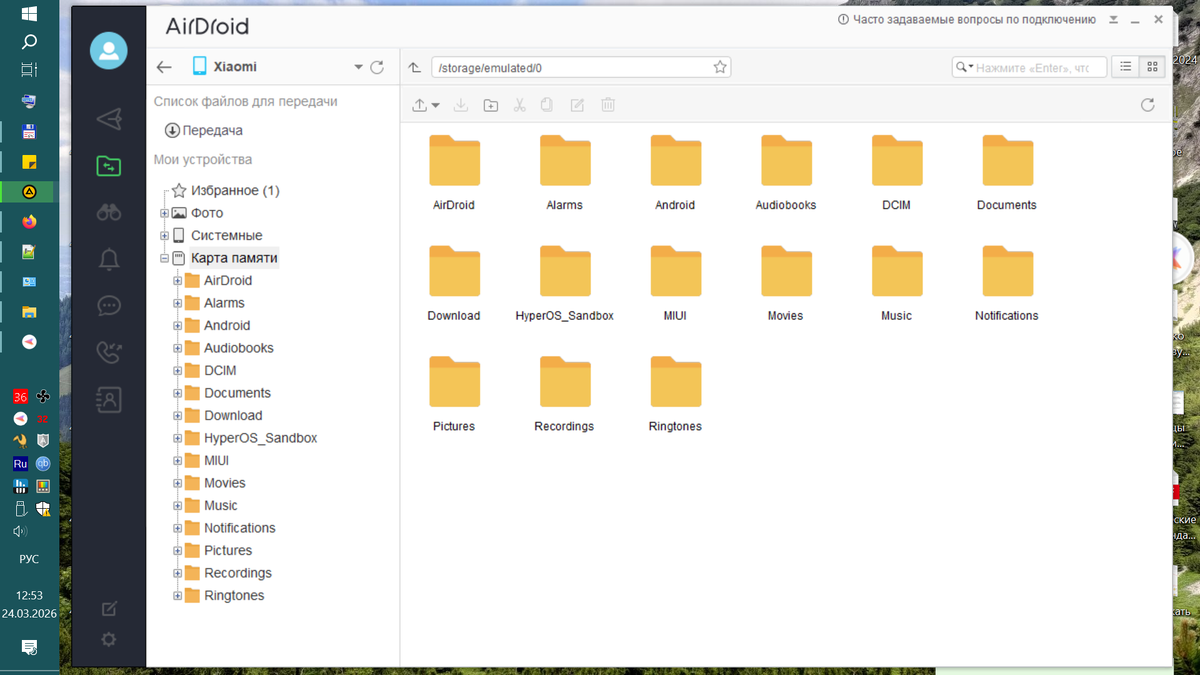Screen dimensions: 1200x675
Task: Switch to list view
Action: tap(1126, 67)
